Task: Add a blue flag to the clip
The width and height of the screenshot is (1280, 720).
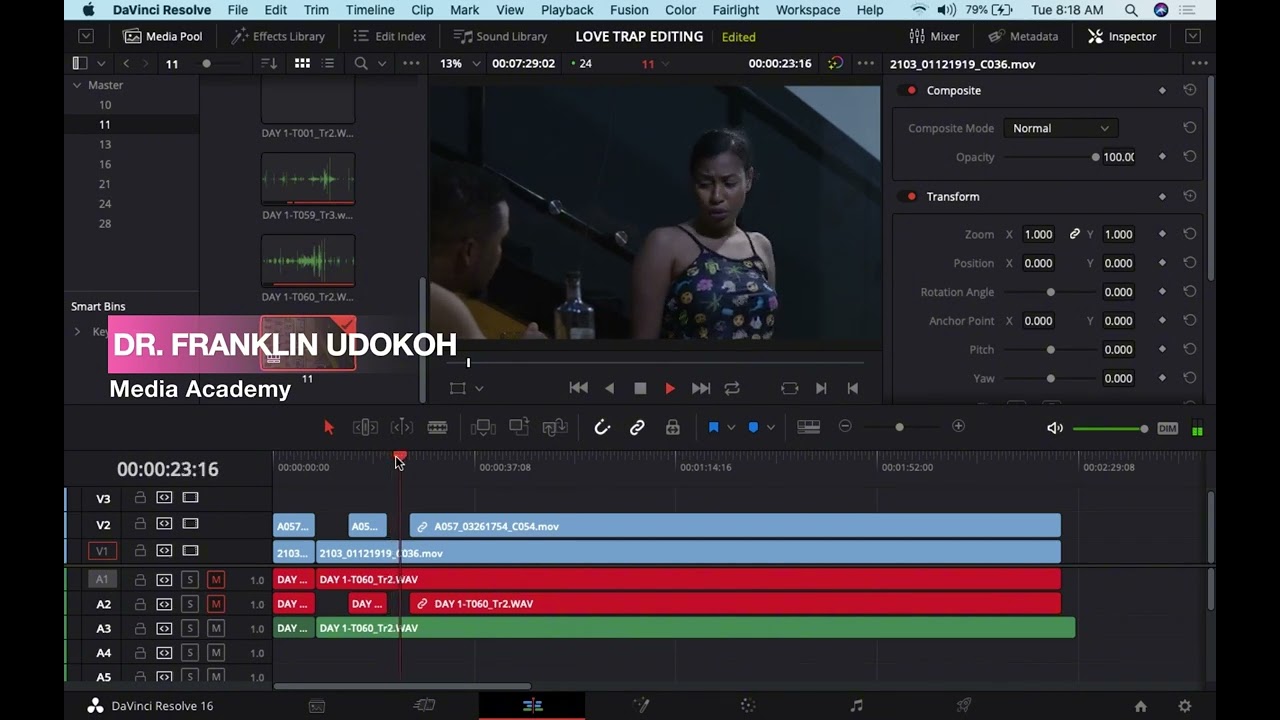Action: click(713, 427)
